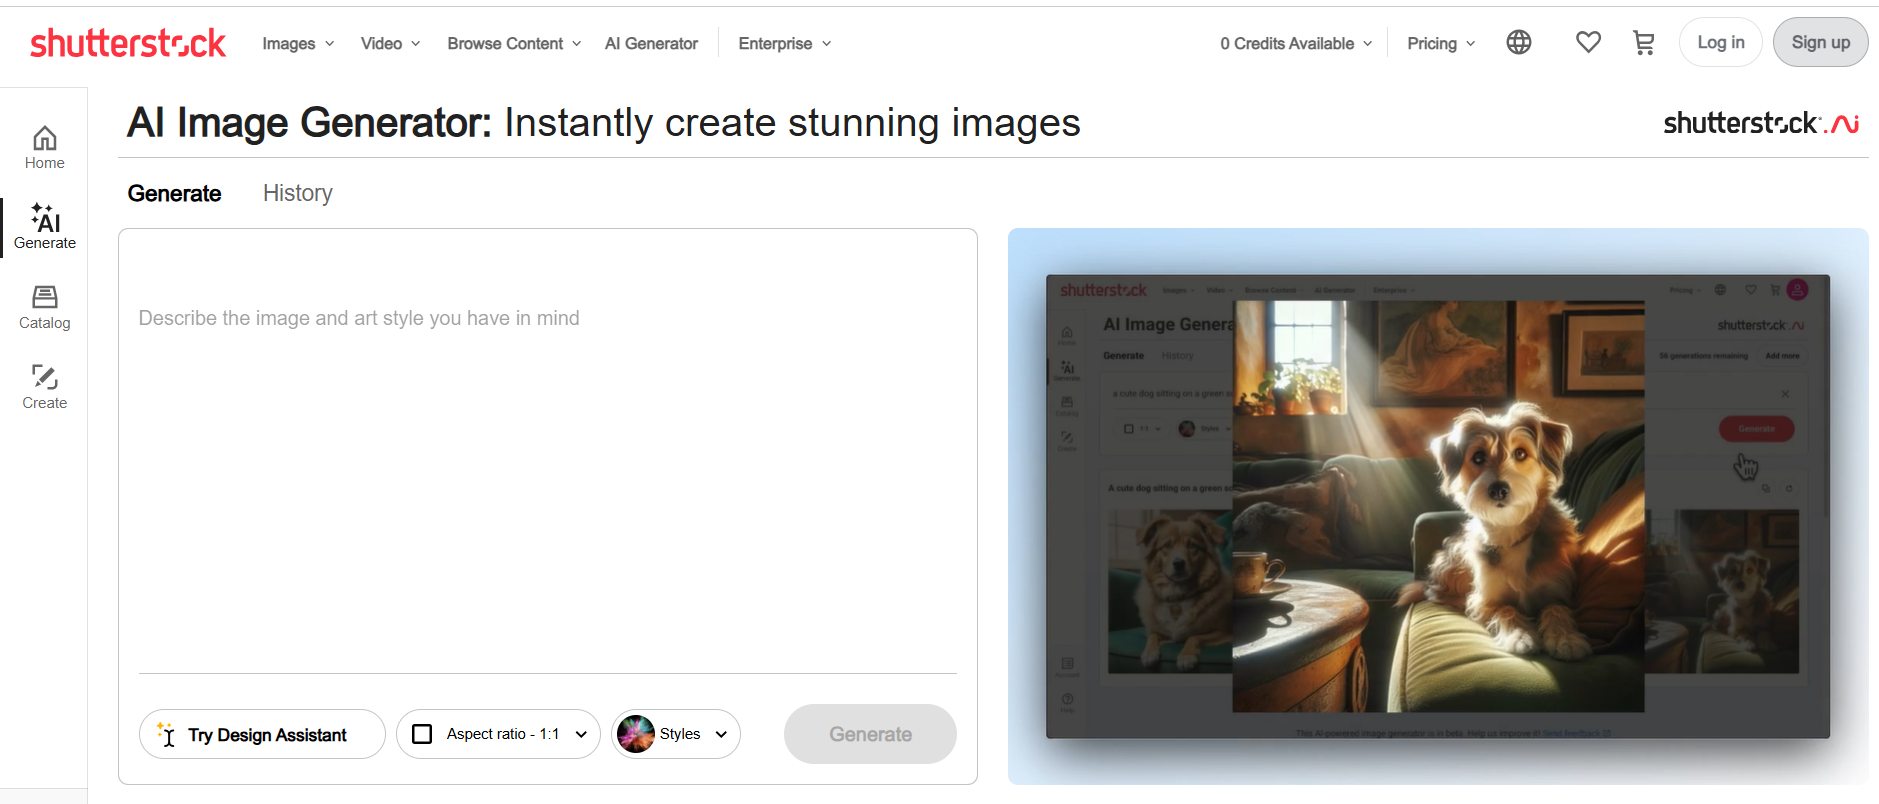Open the Styles dropdown arrow
The width and height of the screenshot is (1879, 804).
pos(721,734)
